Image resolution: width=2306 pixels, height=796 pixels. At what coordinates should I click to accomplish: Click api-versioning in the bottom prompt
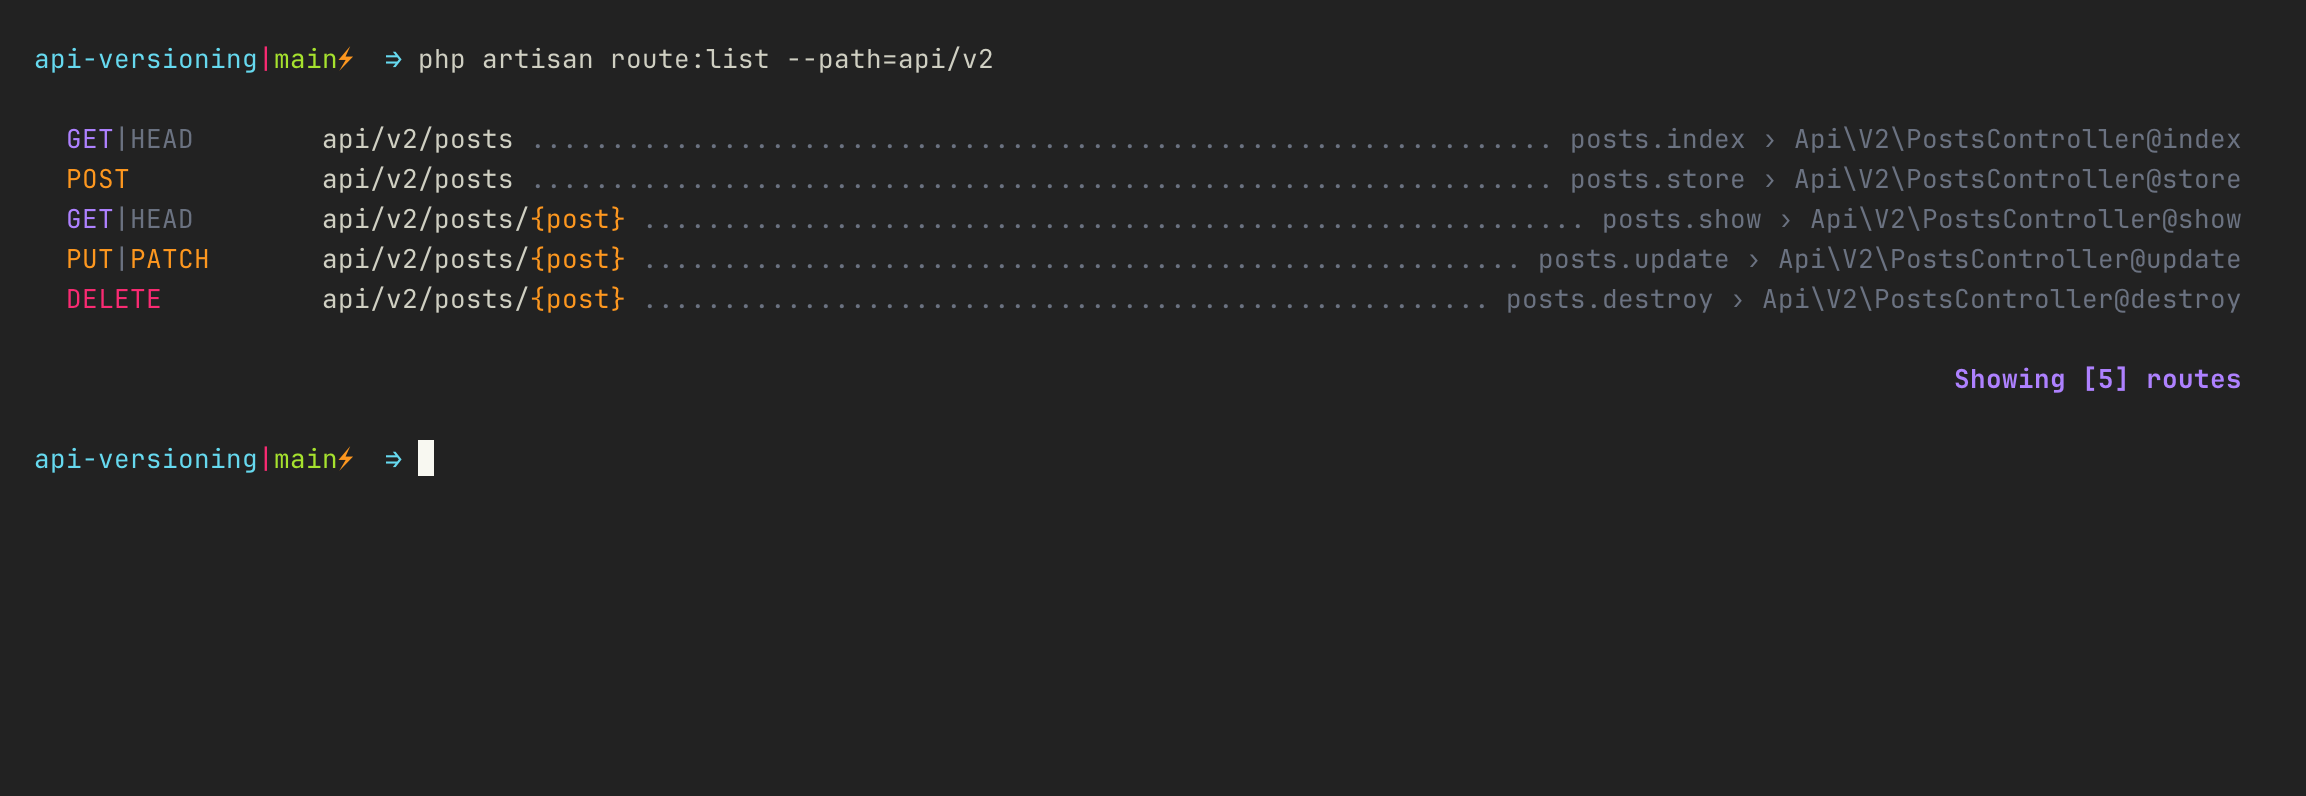tap(146, 460)
